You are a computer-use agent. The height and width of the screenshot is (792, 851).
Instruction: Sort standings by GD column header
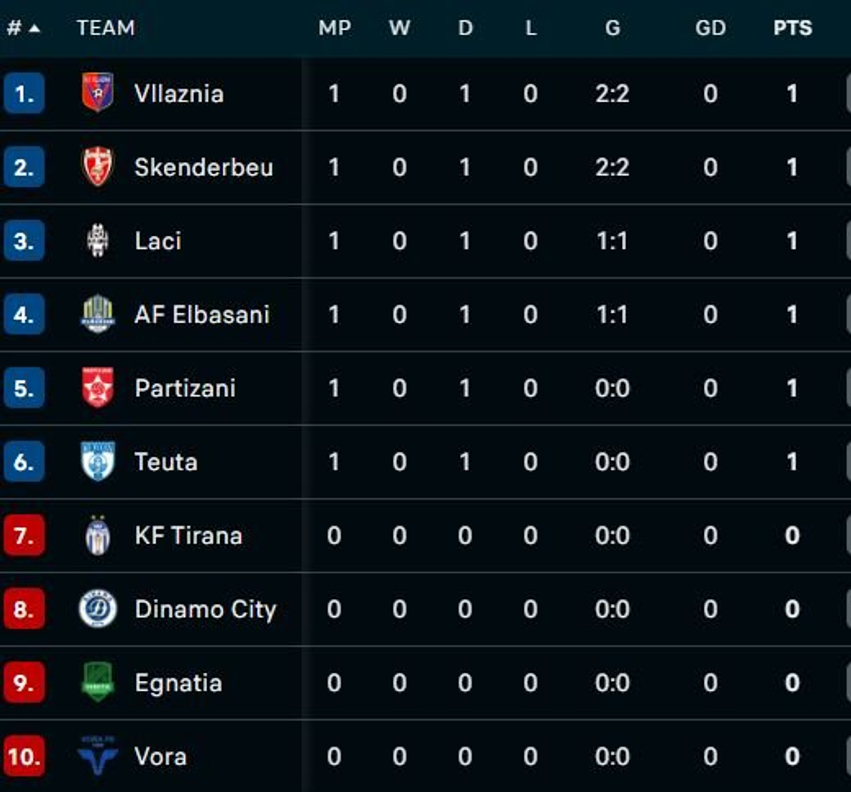click(710, 28)
